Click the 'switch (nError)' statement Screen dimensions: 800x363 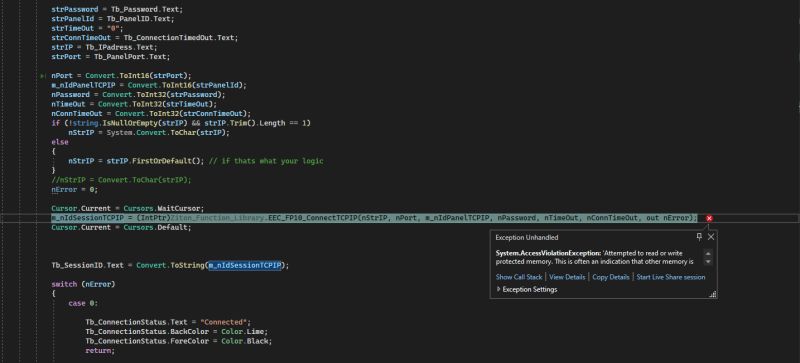(x=83, y=284)
